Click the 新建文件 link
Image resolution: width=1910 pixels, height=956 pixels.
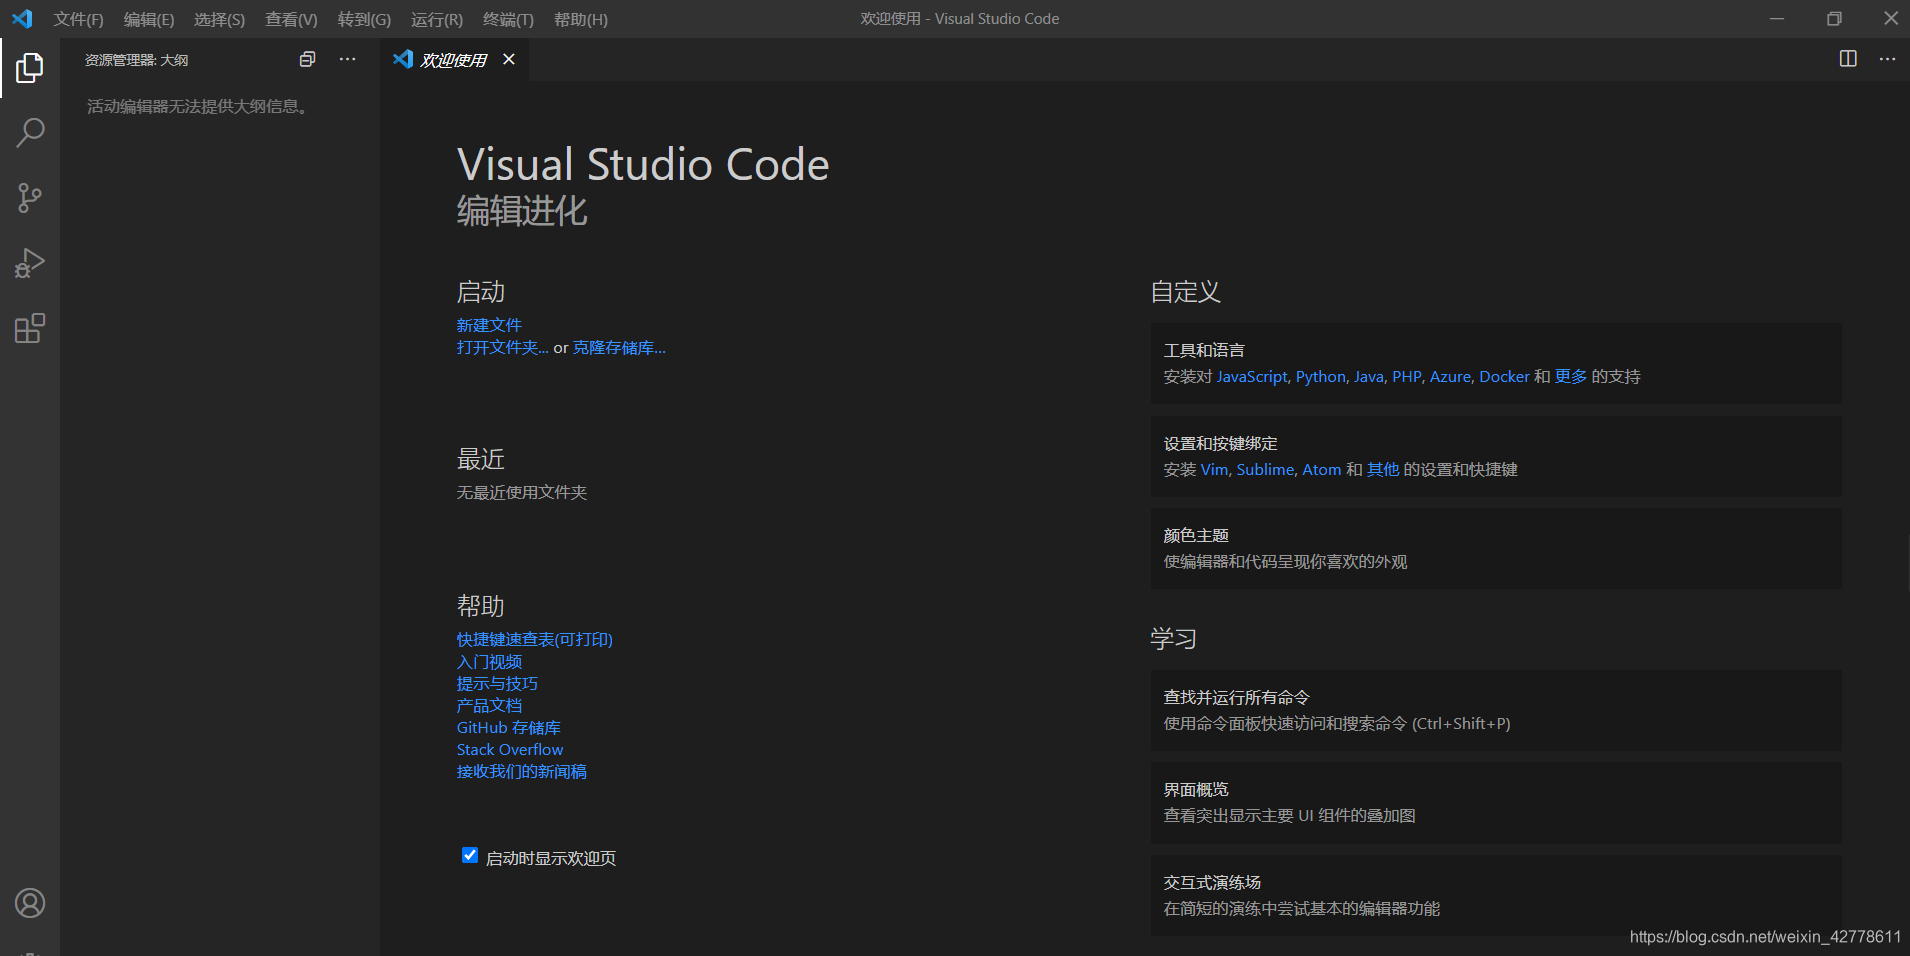(x=489, y=325)
